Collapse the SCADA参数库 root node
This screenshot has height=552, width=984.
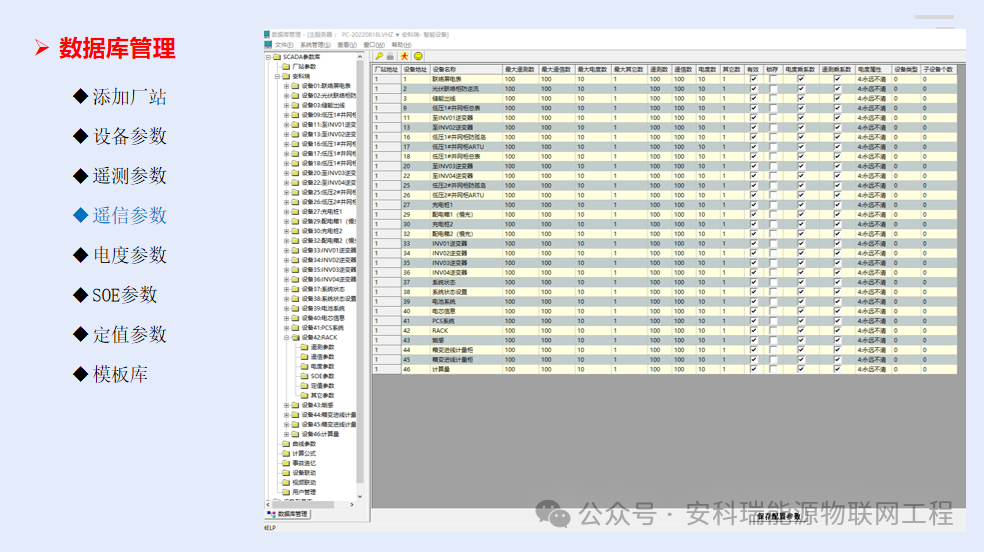pos(269,57)
